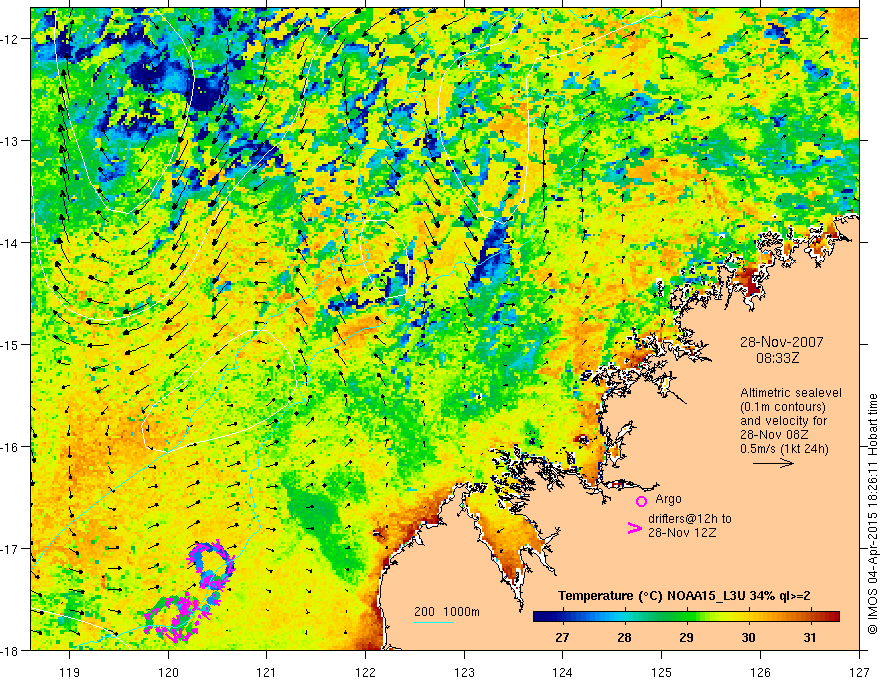
Task: Click the longitude axis label 119
Action: (x=70, y=672)
